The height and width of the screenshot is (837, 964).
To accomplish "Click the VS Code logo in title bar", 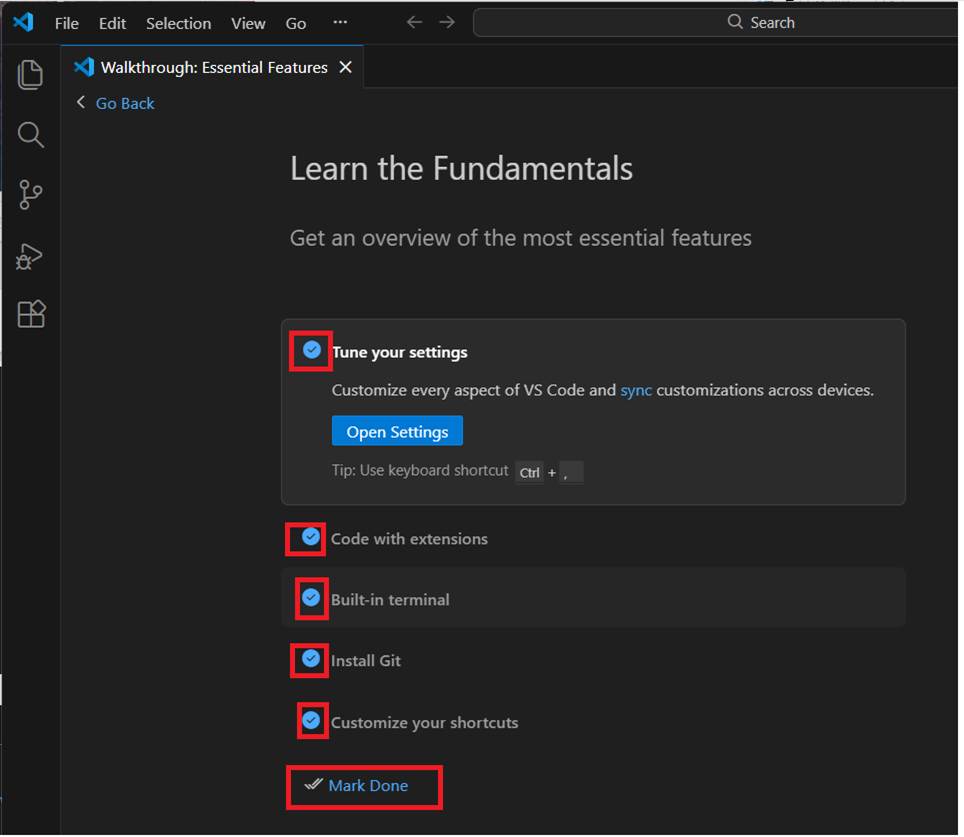I will coord(23,22).
